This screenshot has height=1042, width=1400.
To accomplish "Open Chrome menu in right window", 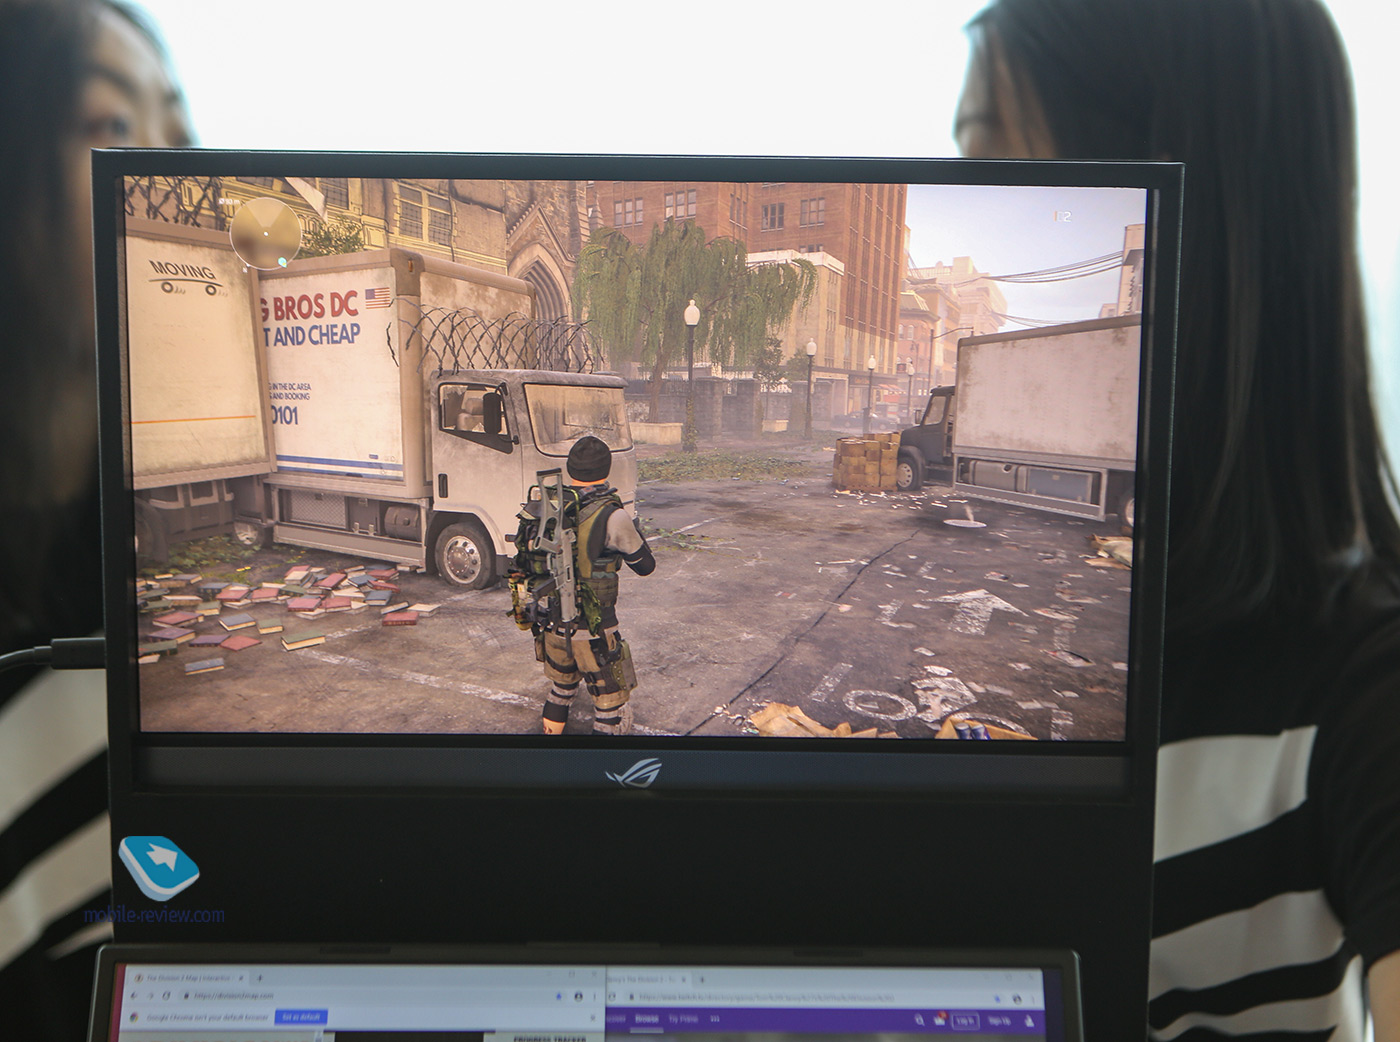I will [1034, 999].
